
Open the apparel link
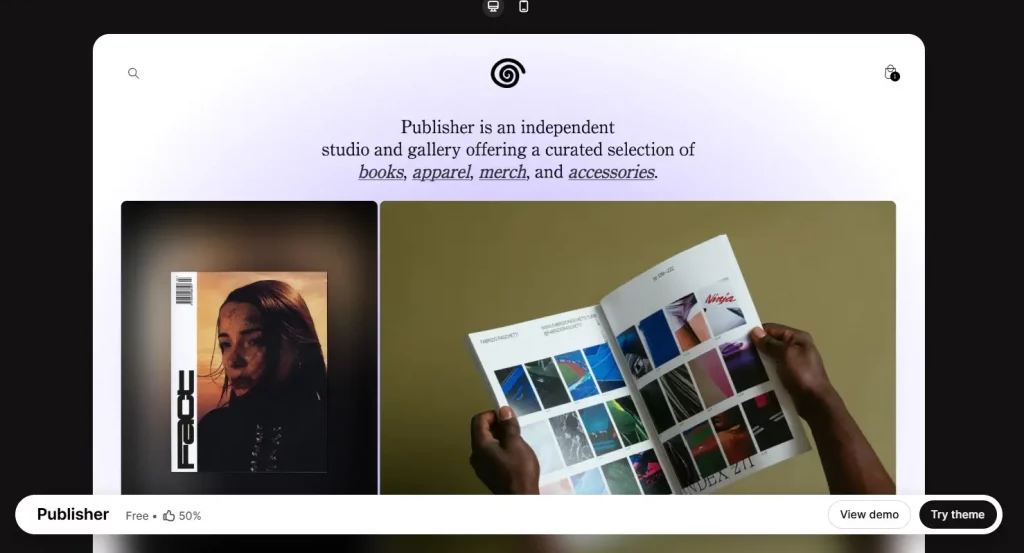click(441, 172)
